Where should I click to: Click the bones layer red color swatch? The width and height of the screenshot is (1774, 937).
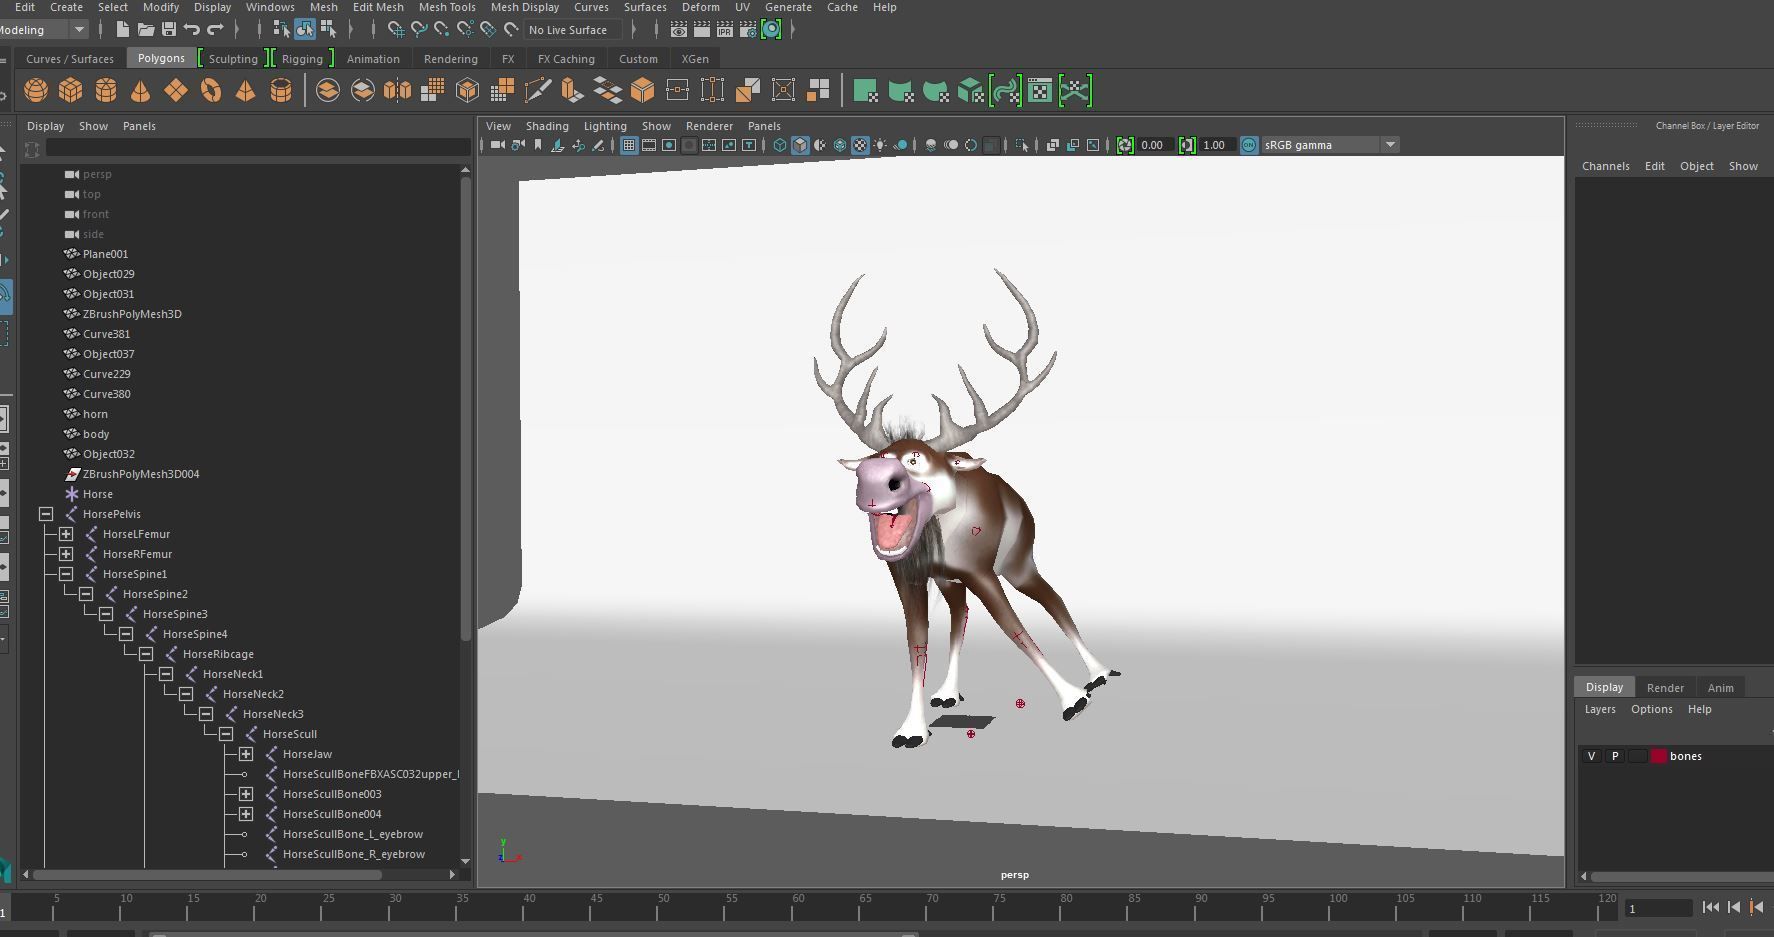[1659, 756]
